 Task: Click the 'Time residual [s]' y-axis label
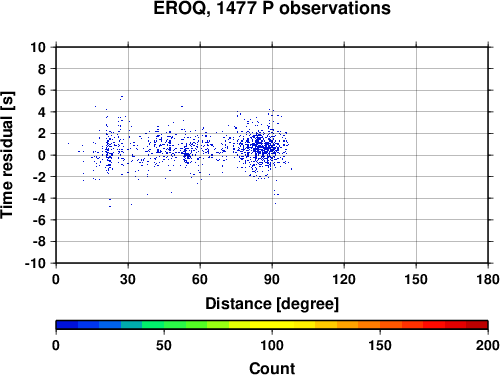(7, 155)
